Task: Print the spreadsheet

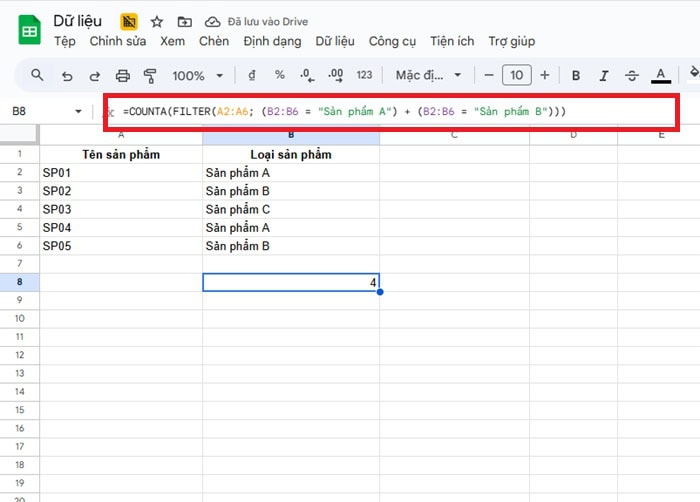Action: click(x=123, y=75)
